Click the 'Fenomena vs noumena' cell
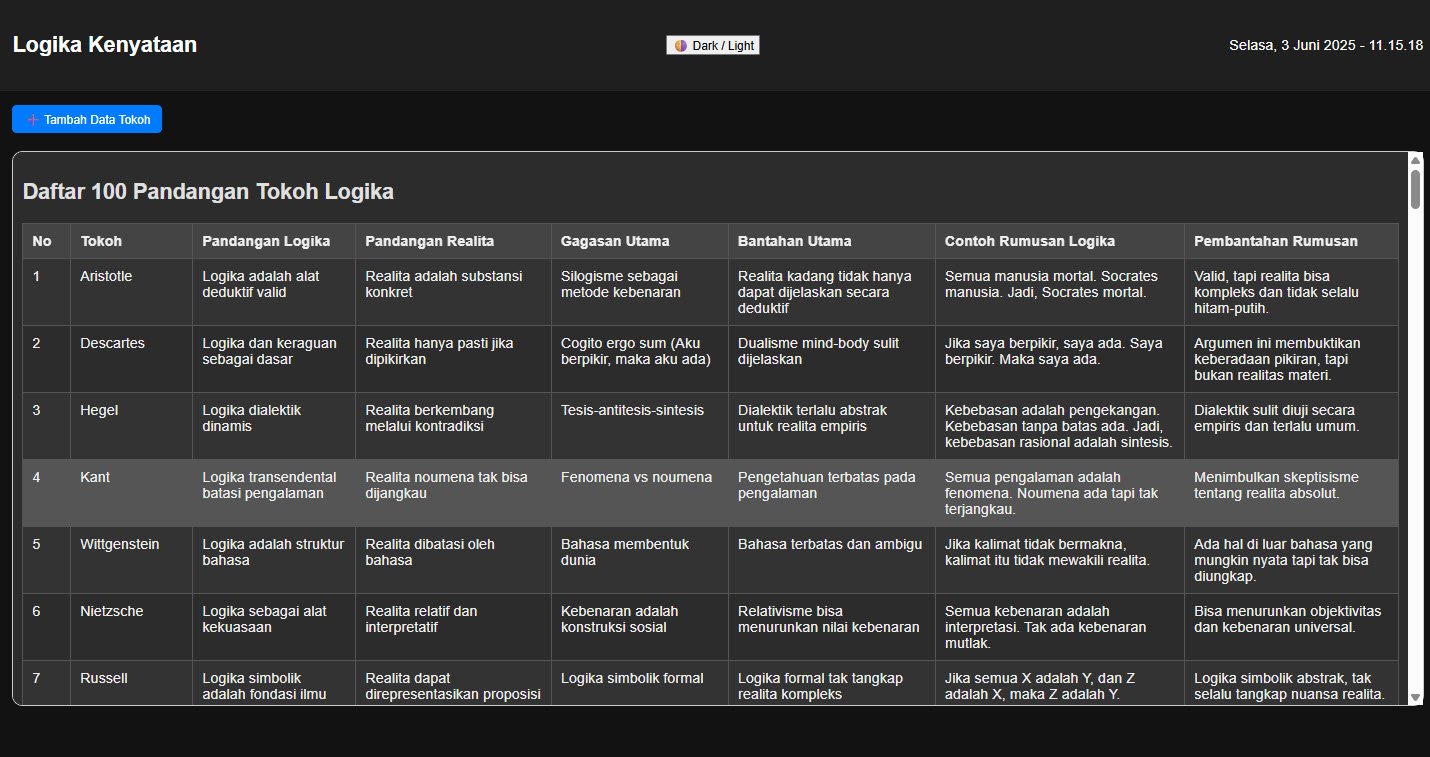The height and width of the screenshot is (757, 1430). (639, 493)
